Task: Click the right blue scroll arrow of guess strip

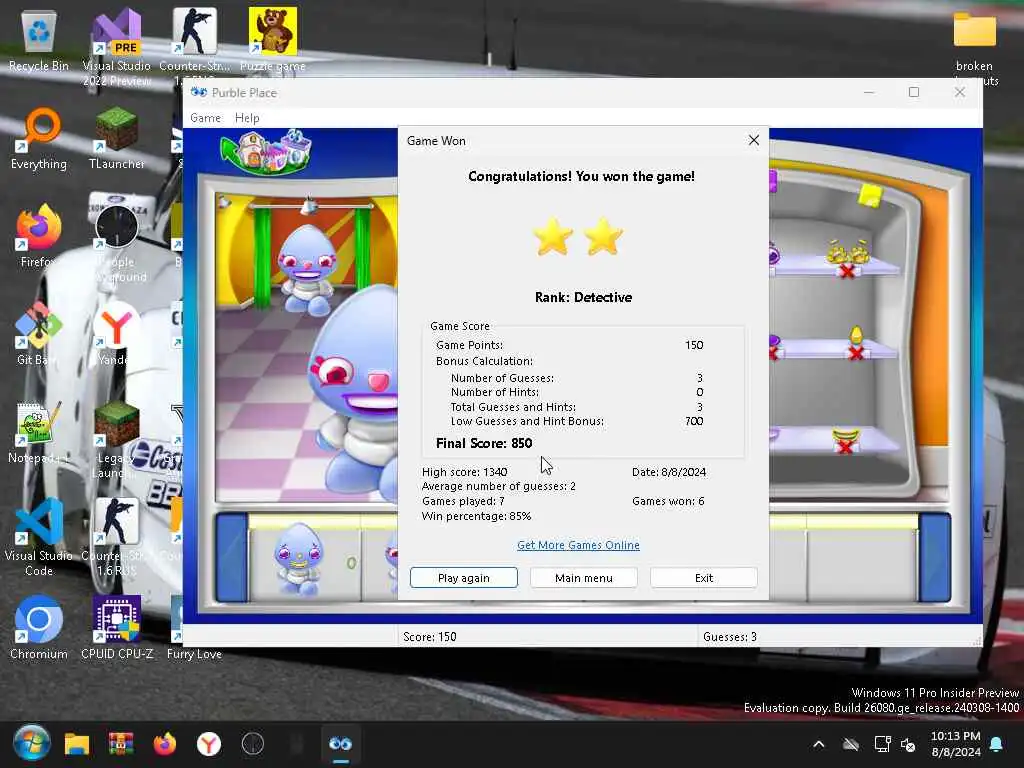Action: (x=935, y=557)
